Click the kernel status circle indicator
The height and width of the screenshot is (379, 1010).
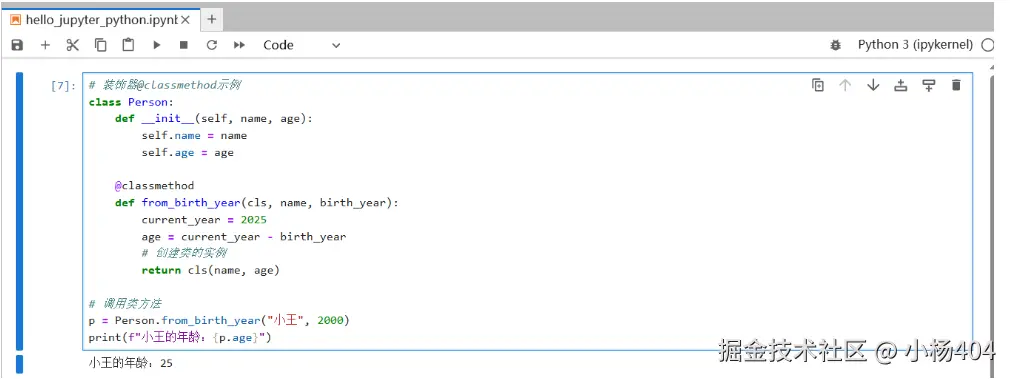(x=987, y=45)
